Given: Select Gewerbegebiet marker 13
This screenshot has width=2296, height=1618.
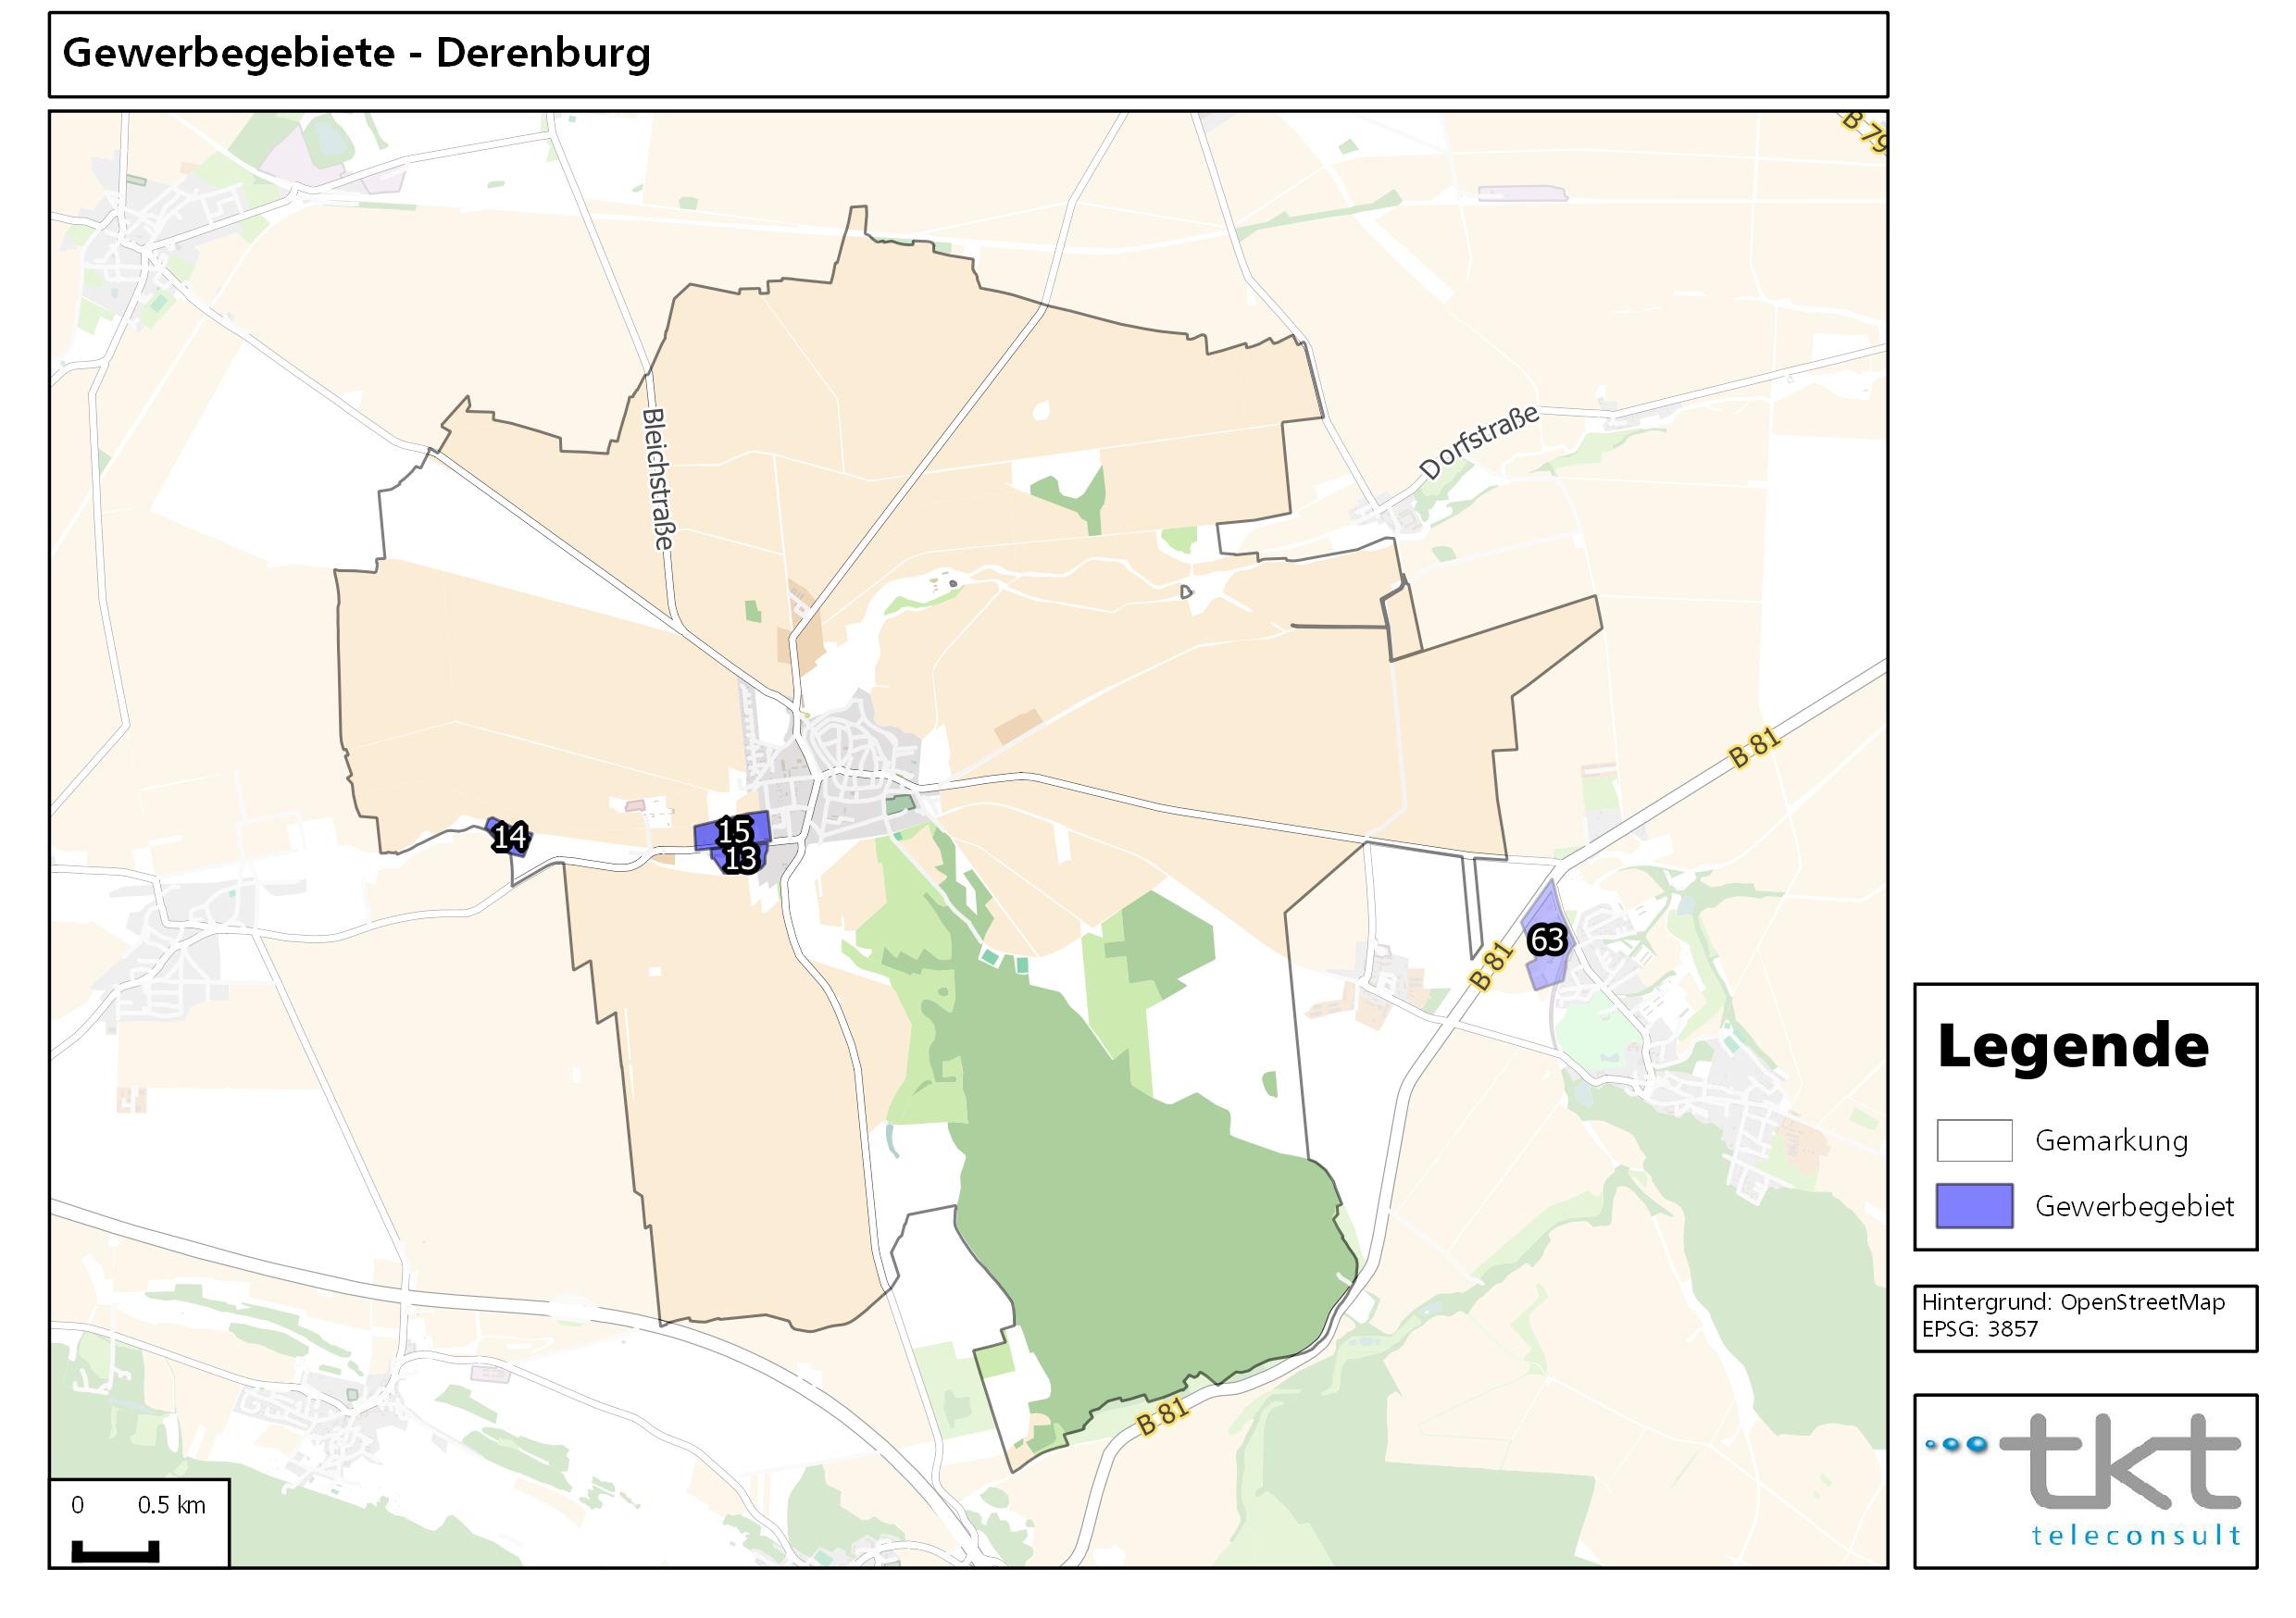Looking at the screenshot, I should click(x=740, y=859).
